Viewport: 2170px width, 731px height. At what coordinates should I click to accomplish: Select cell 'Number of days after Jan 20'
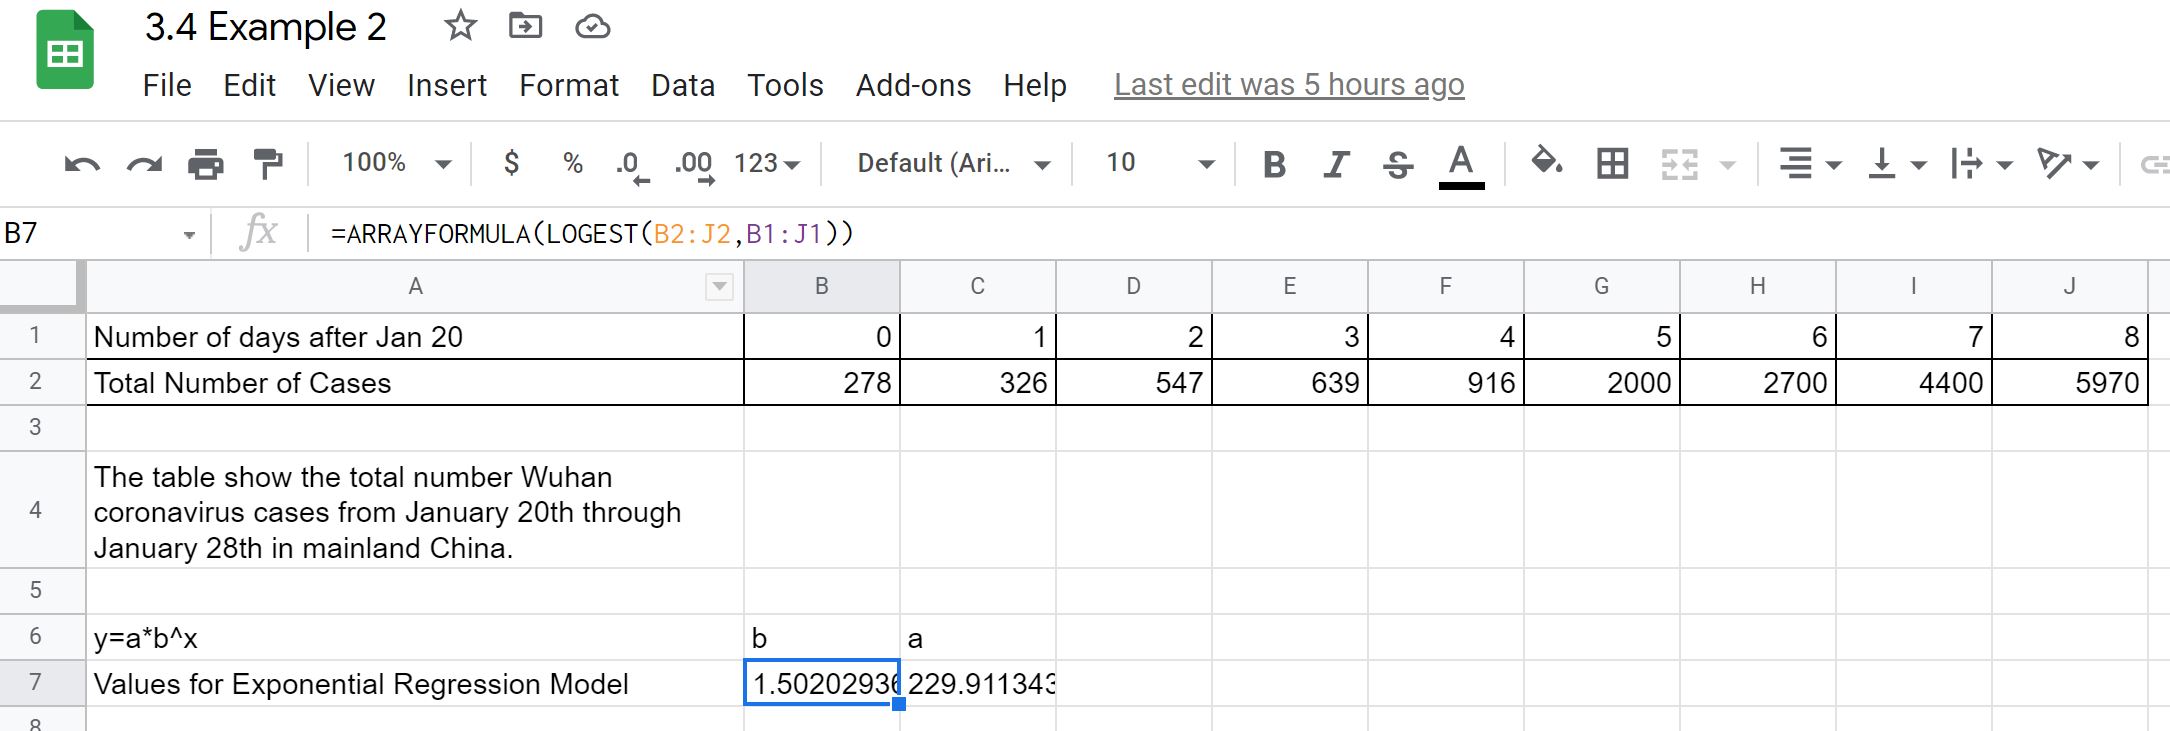click(x=415, y=337)
